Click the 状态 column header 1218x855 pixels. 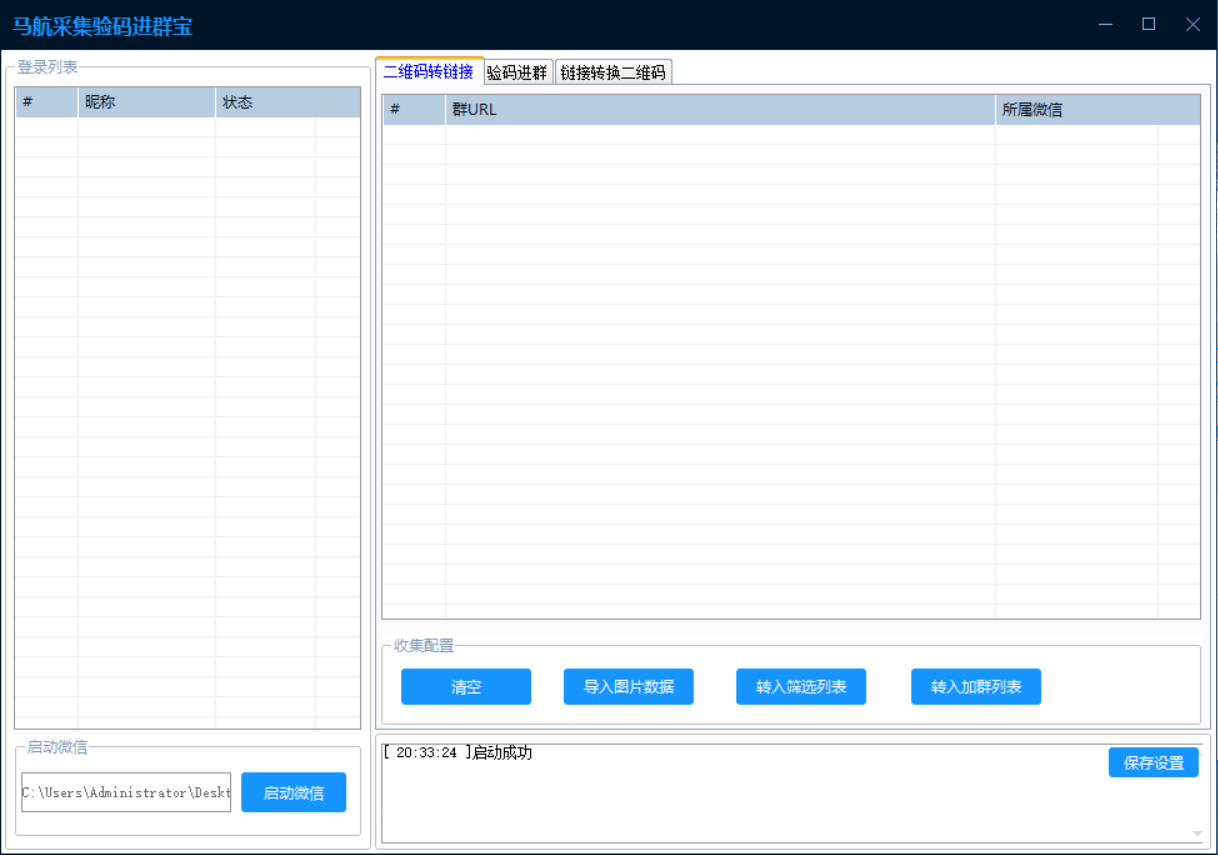click(288, 103)
